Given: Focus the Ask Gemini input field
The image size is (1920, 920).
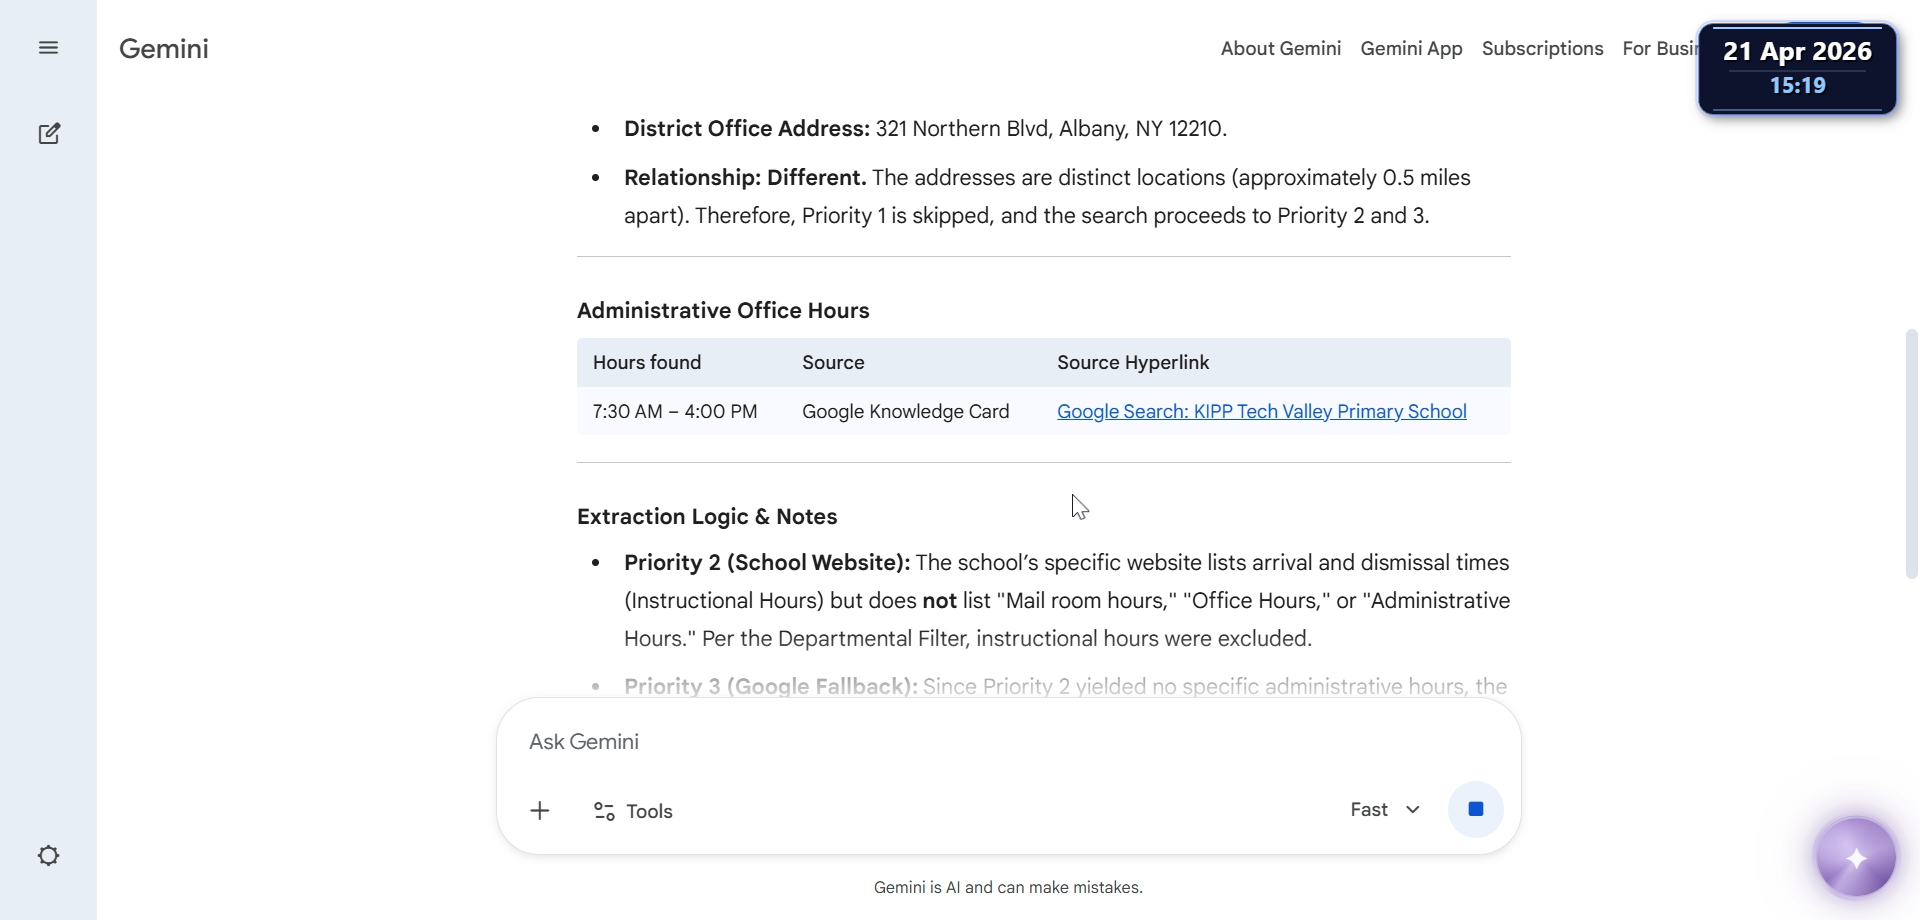Looking at the screenshot, I should click(1008, 742).
